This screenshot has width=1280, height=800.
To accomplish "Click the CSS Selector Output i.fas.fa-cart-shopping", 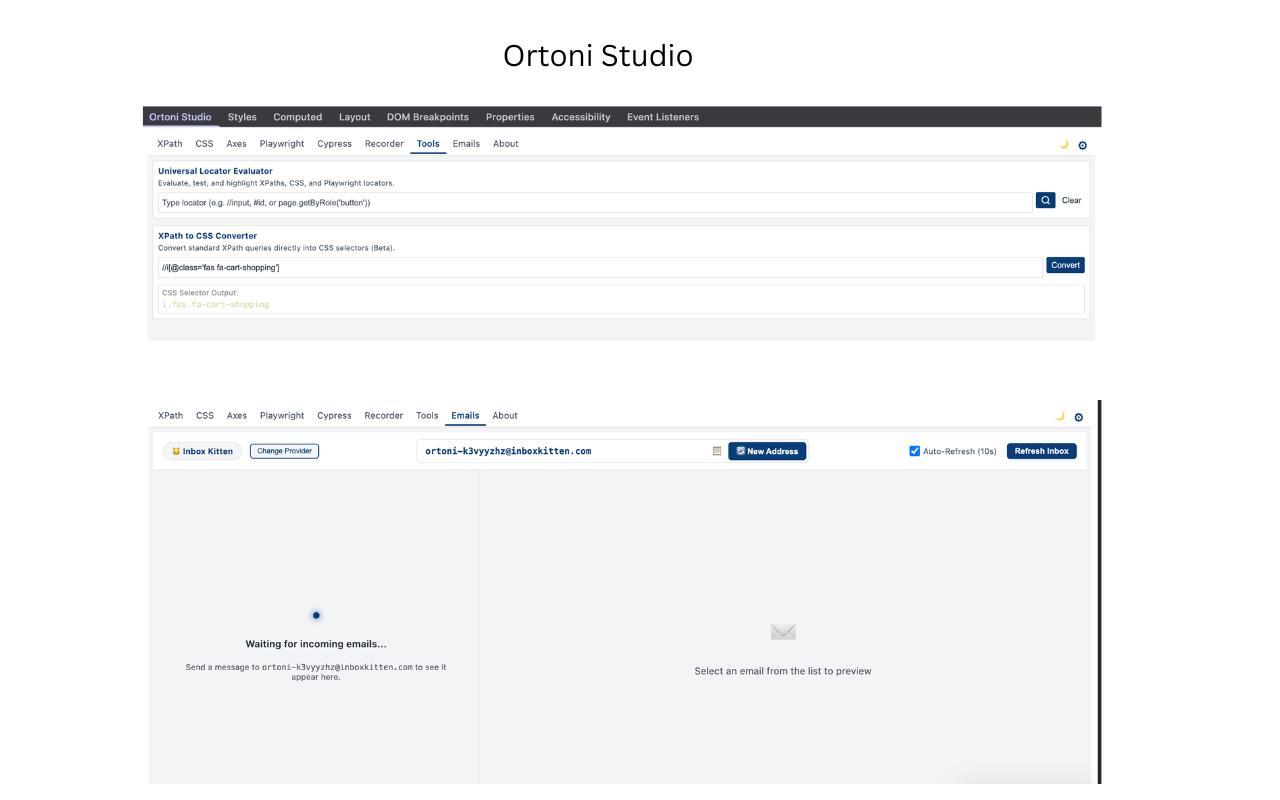I will pyautogui.click(x=216, y=304).
